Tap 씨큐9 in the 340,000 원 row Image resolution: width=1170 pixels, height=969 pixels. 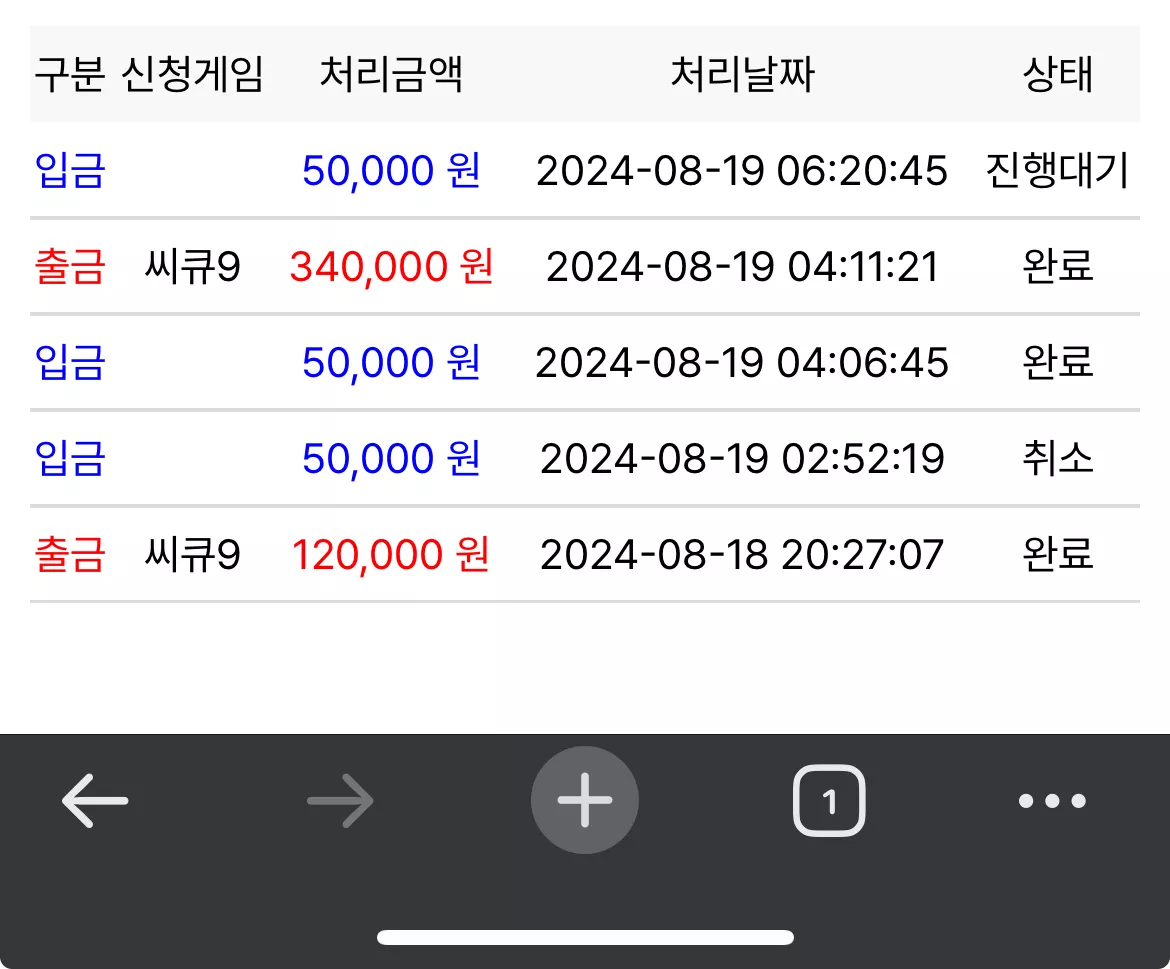(x=192, y=267)
